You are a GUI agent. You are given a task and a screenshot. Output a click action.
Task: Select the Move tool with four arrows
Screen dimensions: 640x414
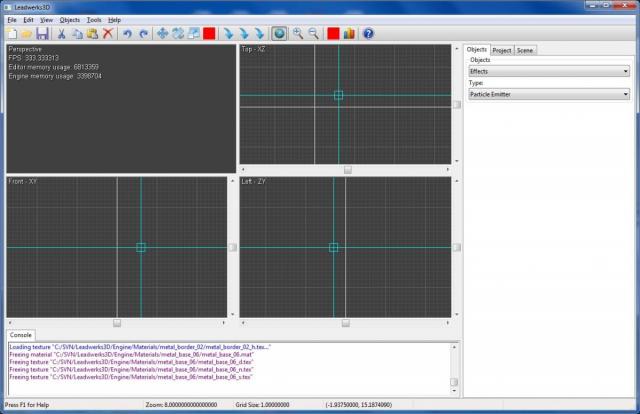click(x=163, y=33)
